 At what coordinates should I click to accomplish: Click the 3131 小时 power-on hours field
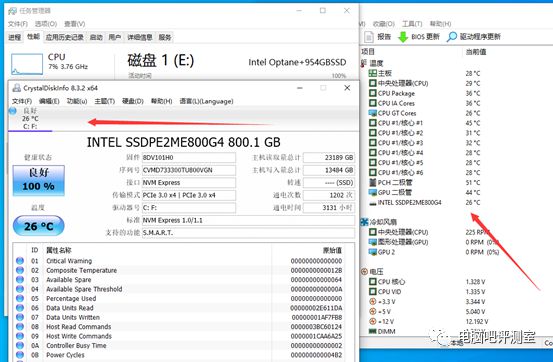pyautogui.click(x=329, y=207)
